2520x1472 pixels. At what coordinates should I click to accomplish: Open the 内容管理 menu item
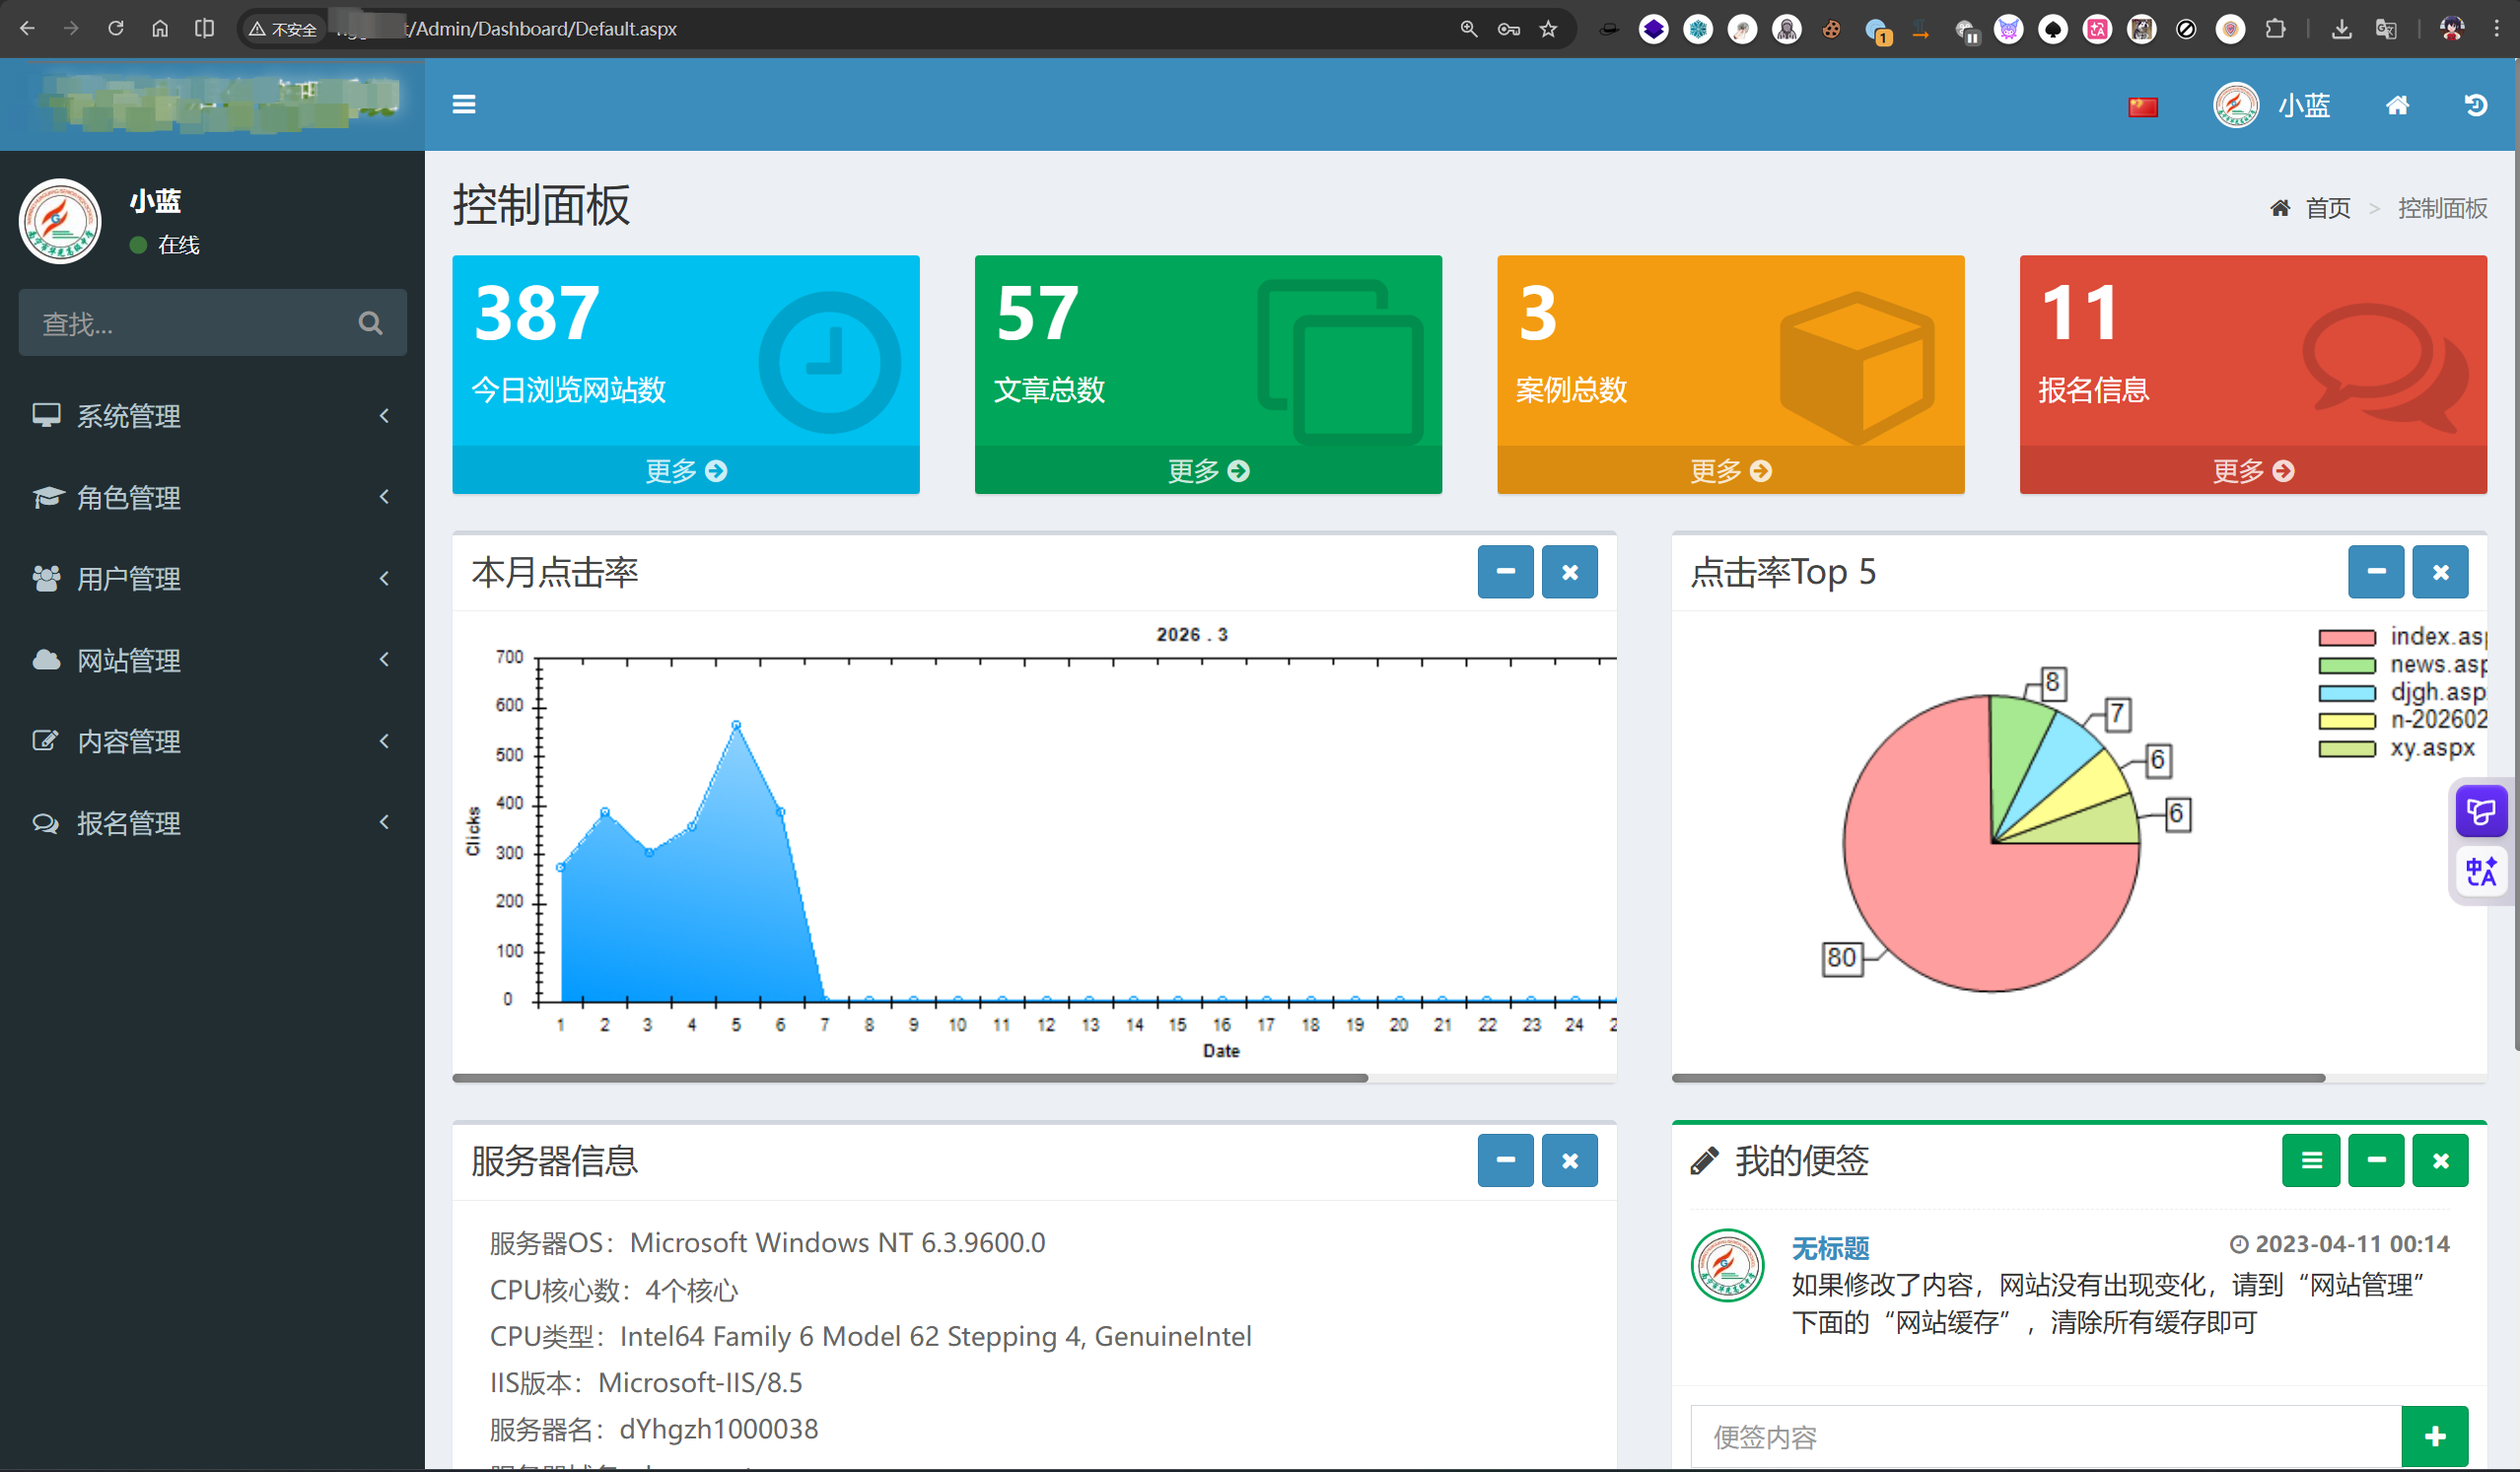coord(129,742)
